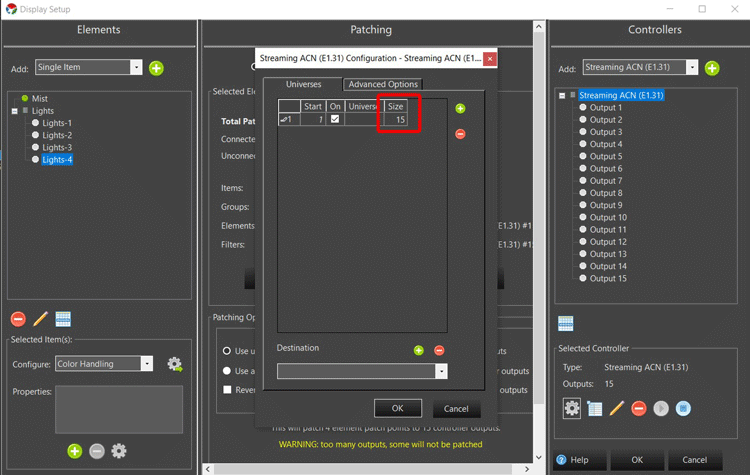Open the Add element type Single Item dropdown
The image size is (750, 475).
[x=136, y=67]
